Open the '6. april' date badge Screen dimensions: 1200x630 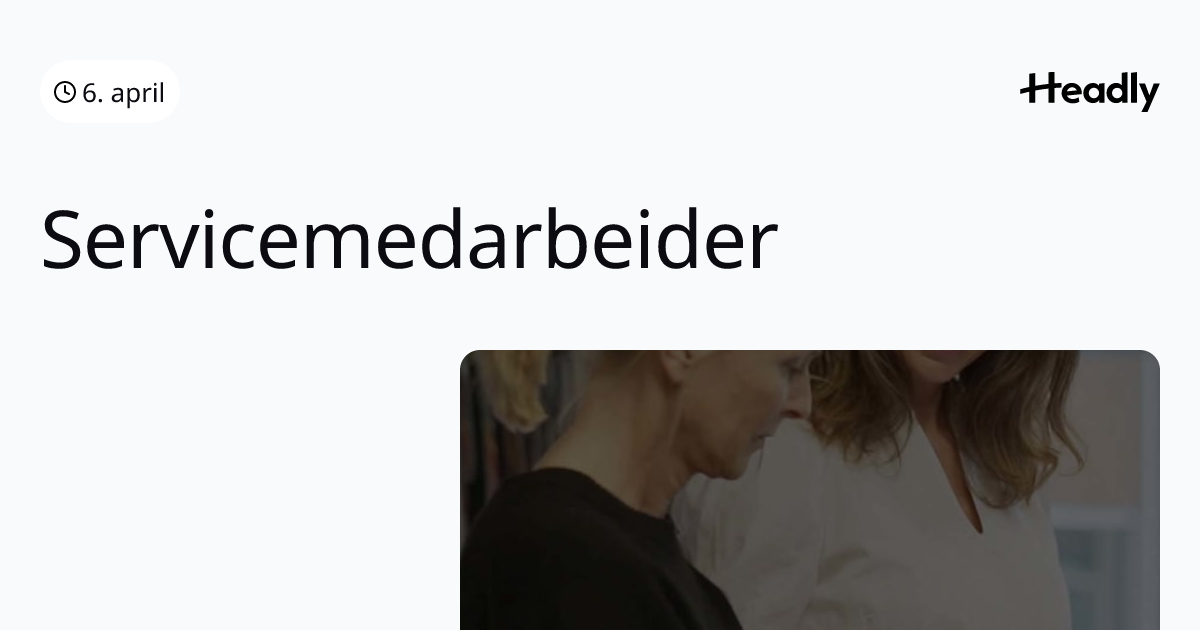tap(110, 92)
